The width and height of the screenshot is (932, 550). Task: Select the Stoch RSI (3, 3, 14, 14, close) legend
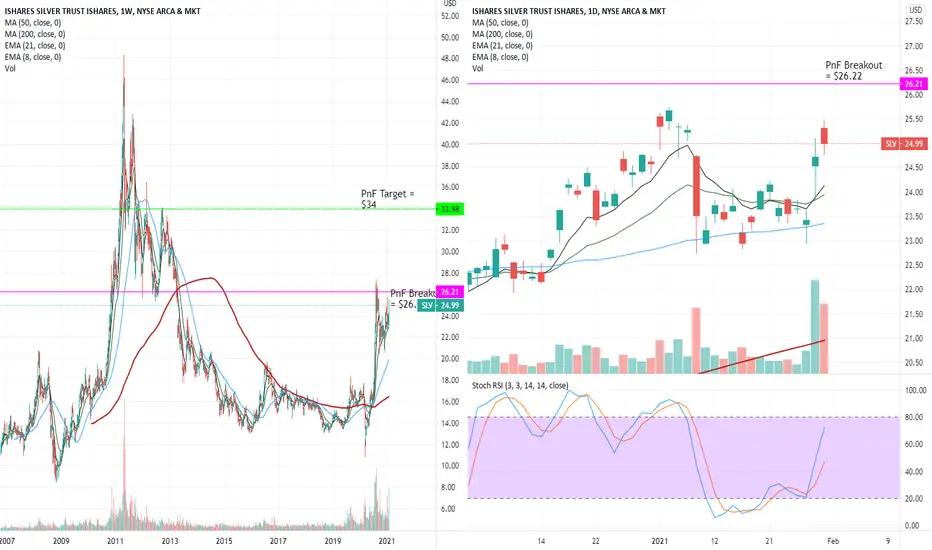(519, 385)
